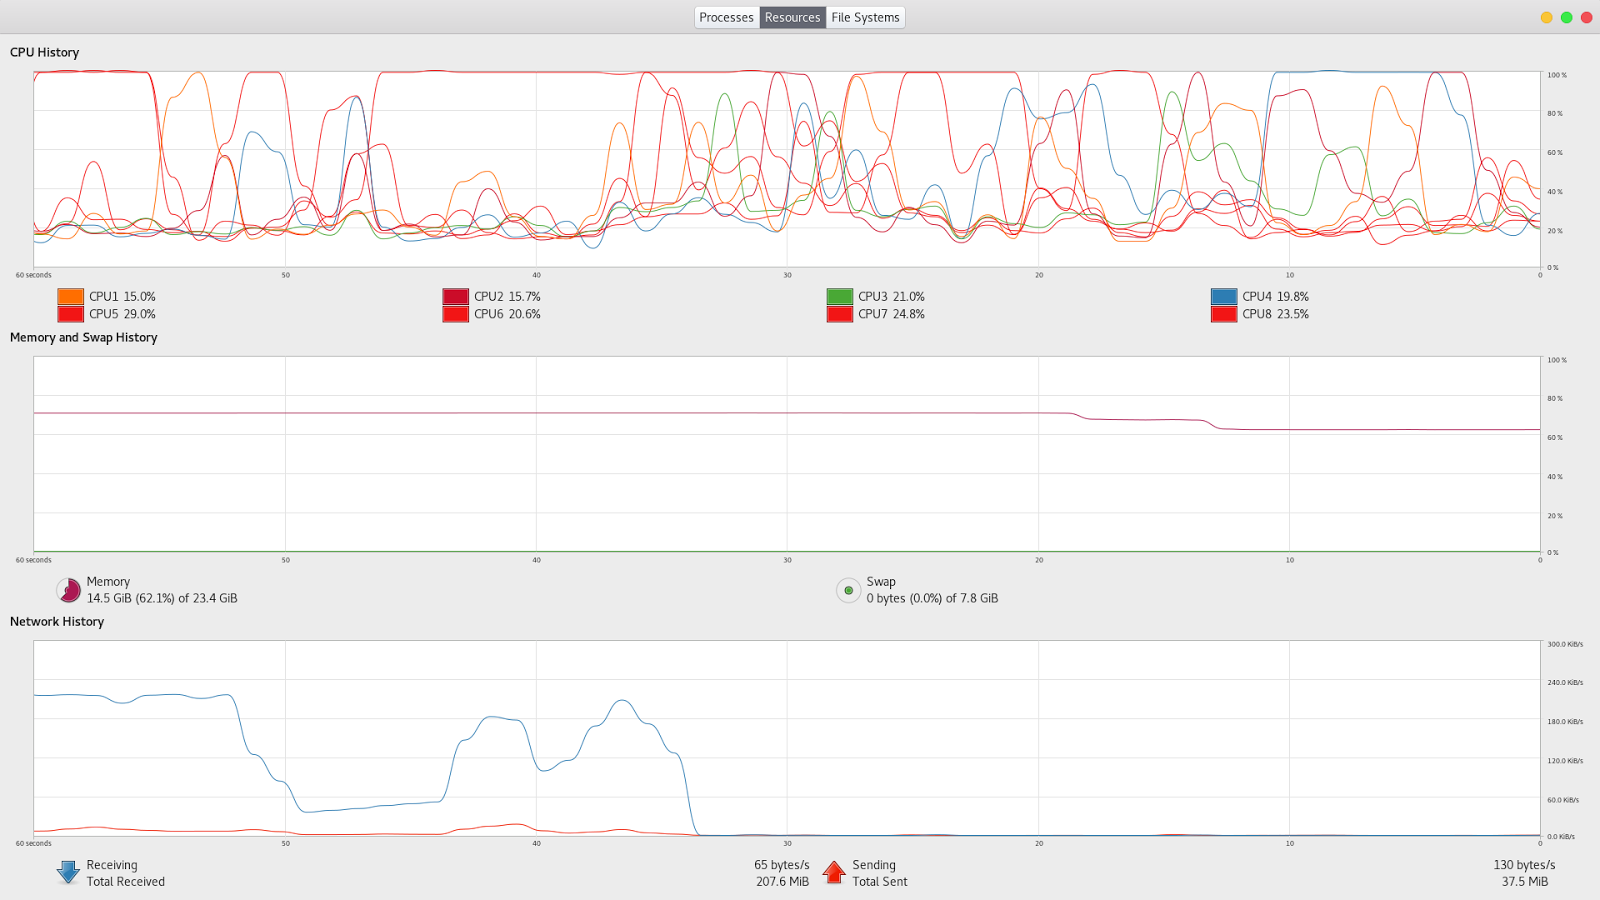Click the Swap circular color icon

[848, 590]
